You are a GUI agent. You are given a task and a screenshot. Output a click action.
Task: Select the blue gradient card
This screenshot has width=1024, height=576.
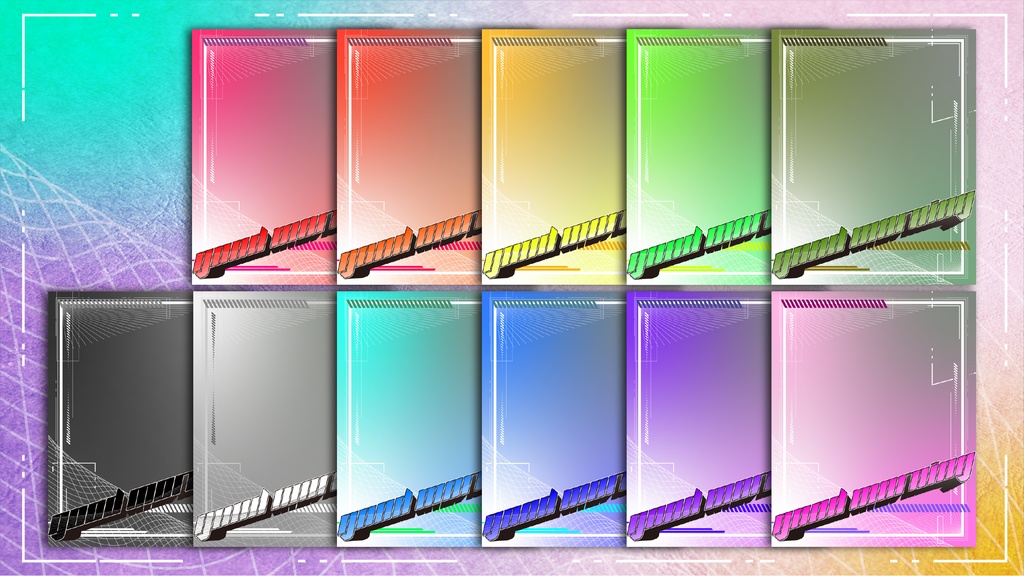[554, 419]
